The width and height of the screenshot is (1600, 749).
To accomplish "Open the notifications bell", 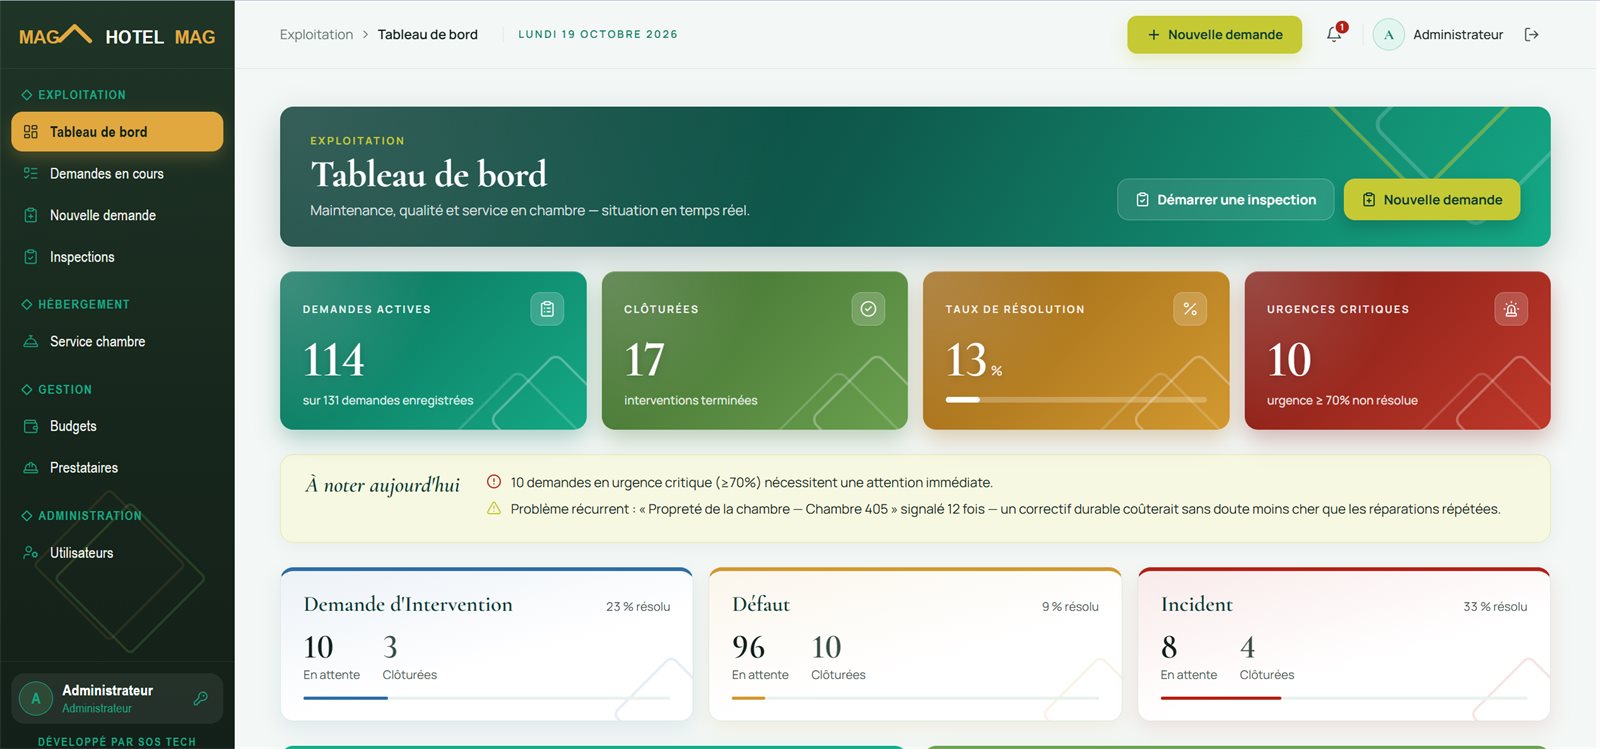I will point(1334,34).
